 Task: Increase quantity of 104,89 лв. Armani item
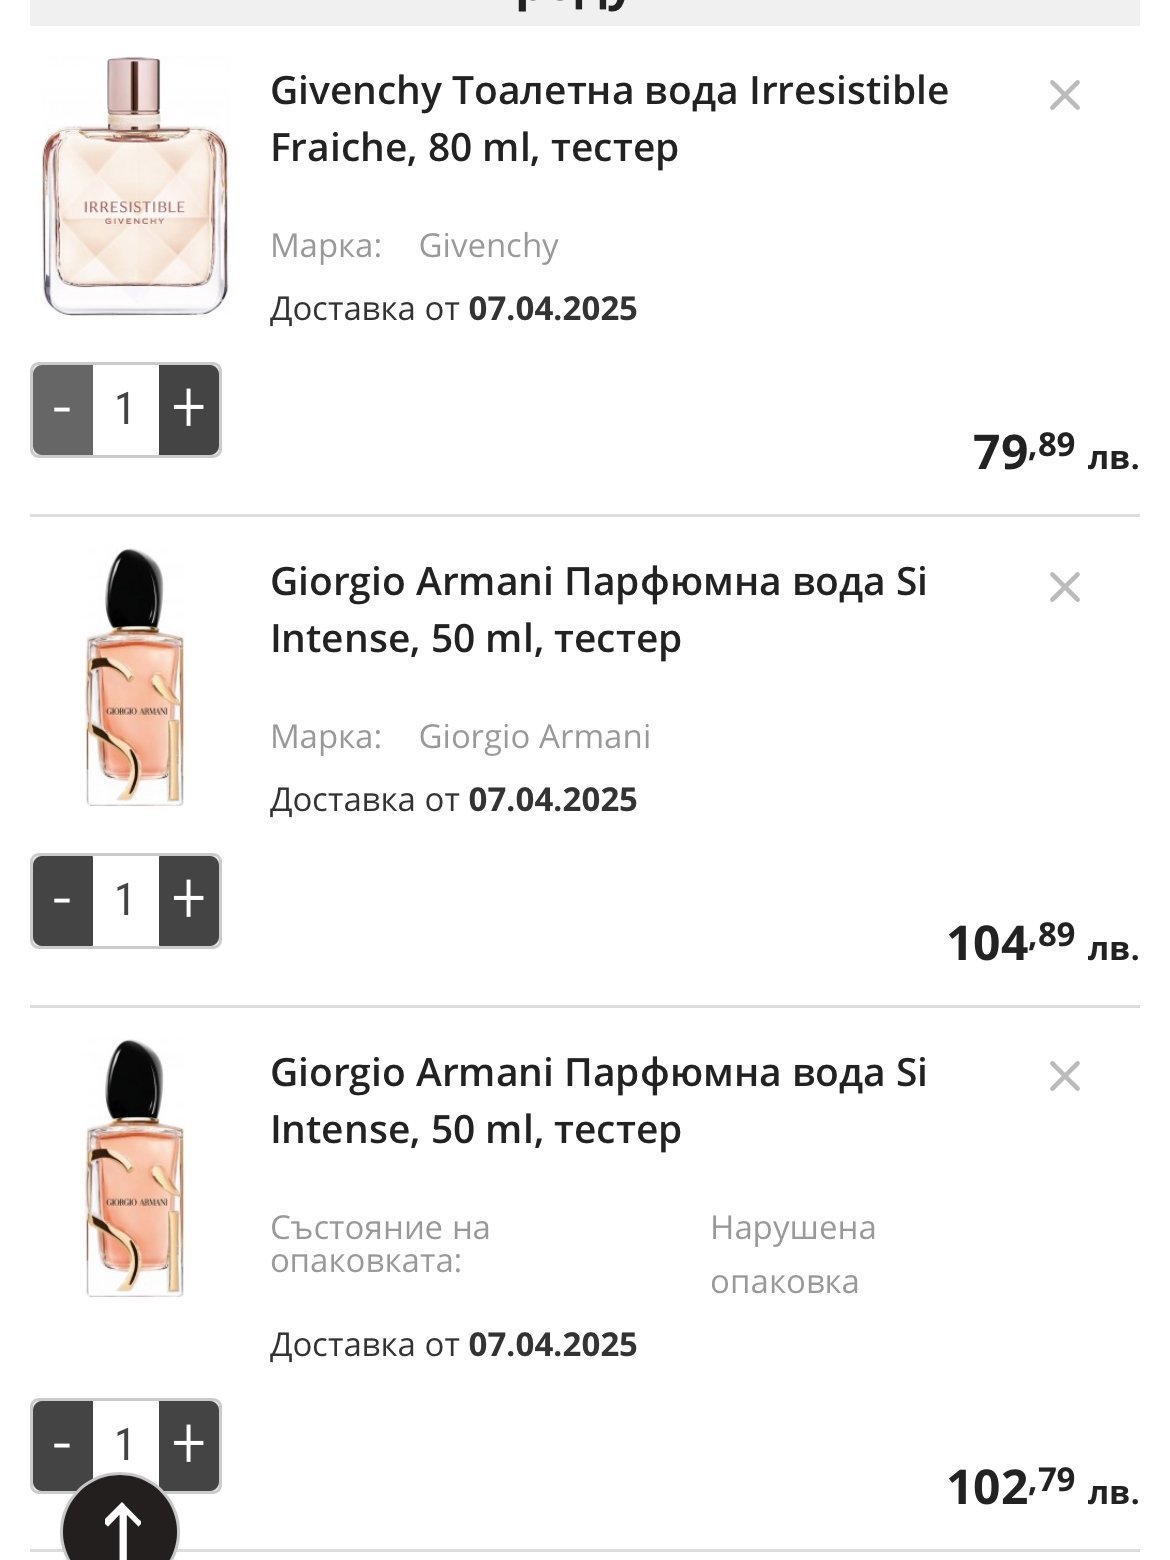(189, 901)
